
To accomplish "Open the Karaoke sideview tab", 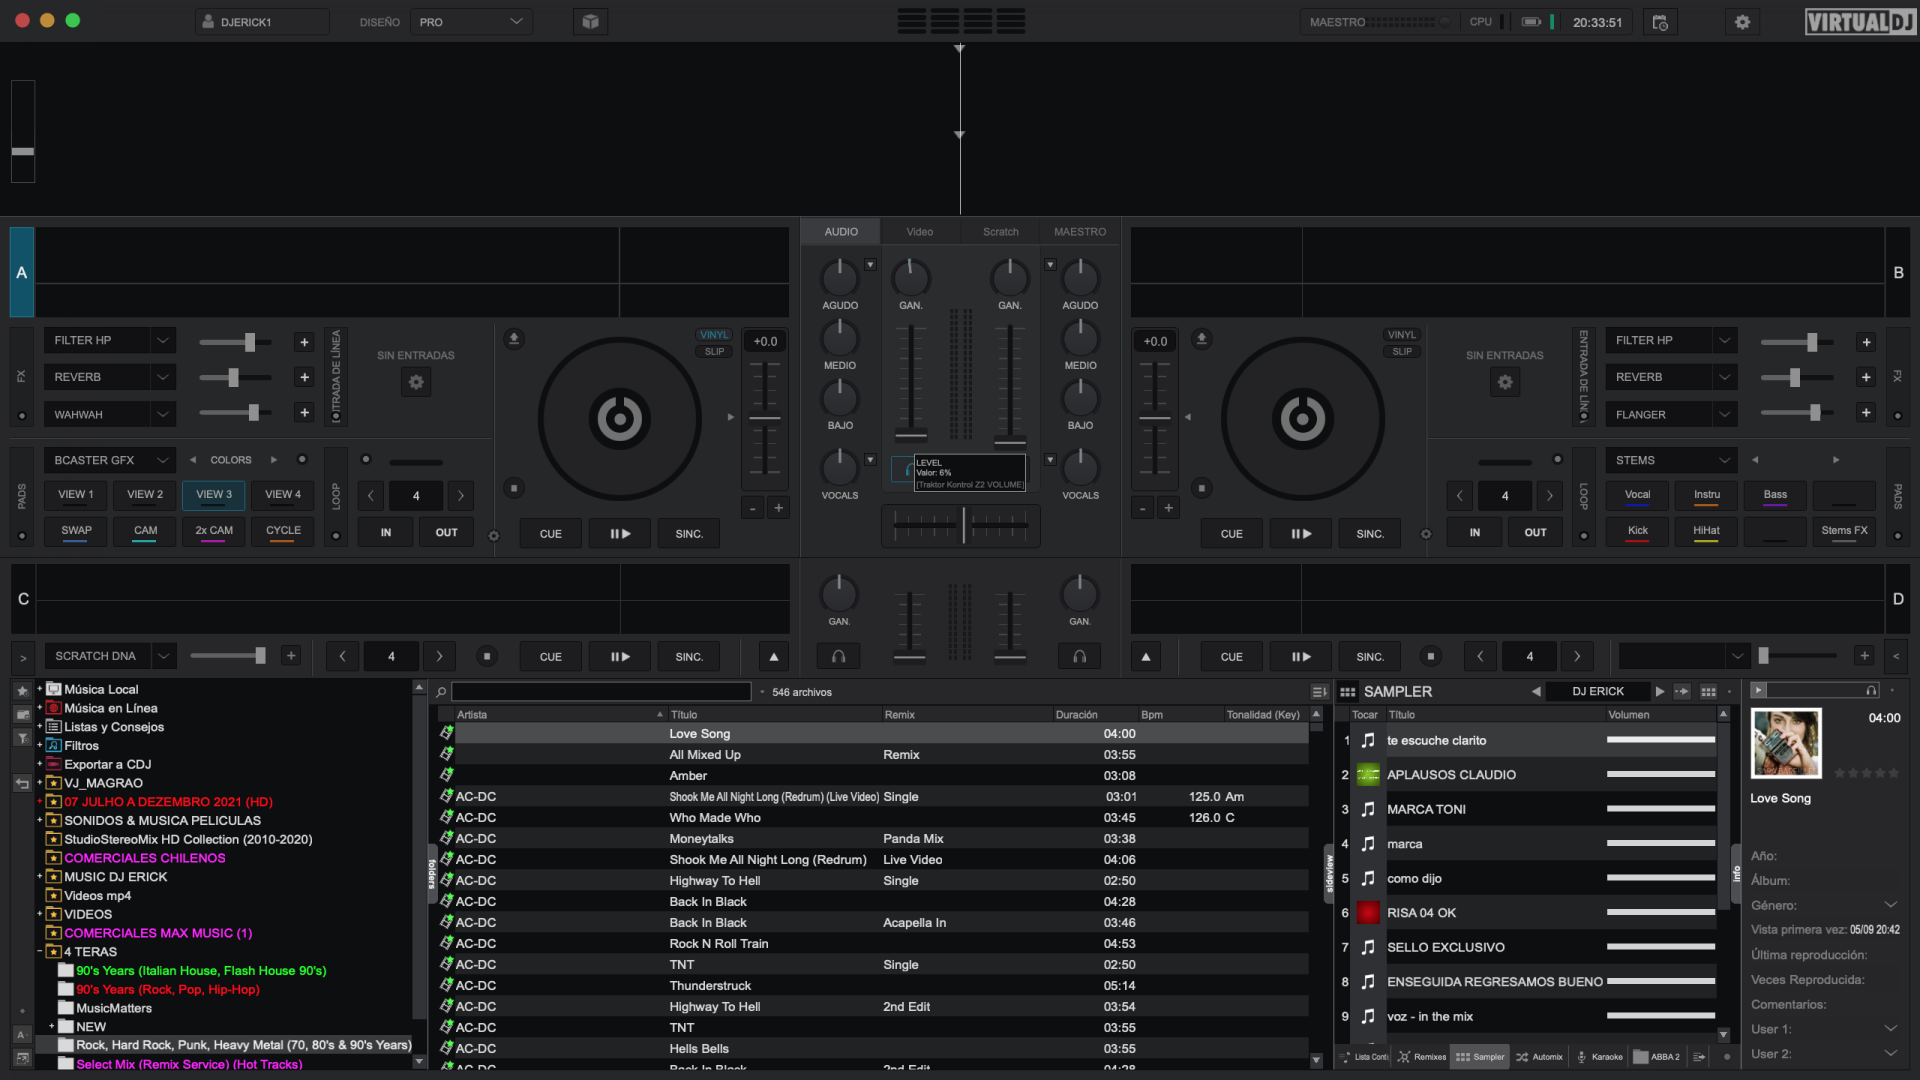I will [1599, 1057].
